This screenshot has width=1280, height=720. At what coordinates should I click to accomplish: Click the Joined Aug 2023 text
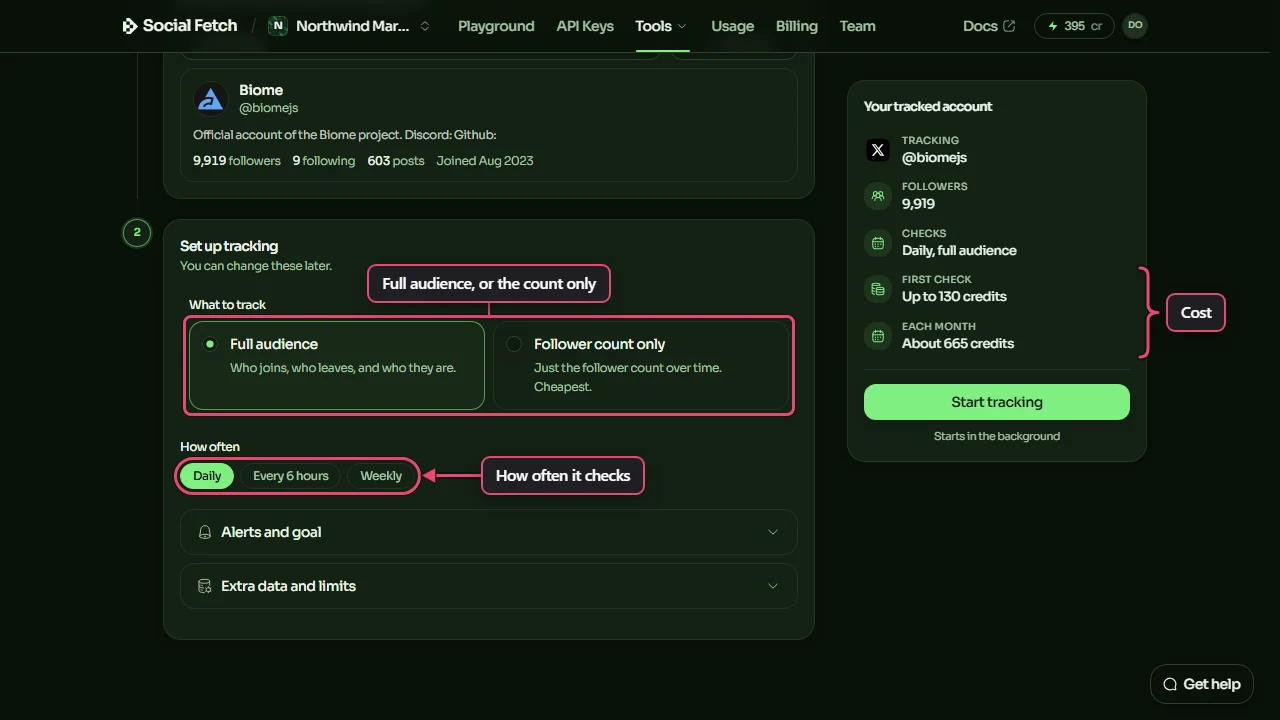point(485,160)
